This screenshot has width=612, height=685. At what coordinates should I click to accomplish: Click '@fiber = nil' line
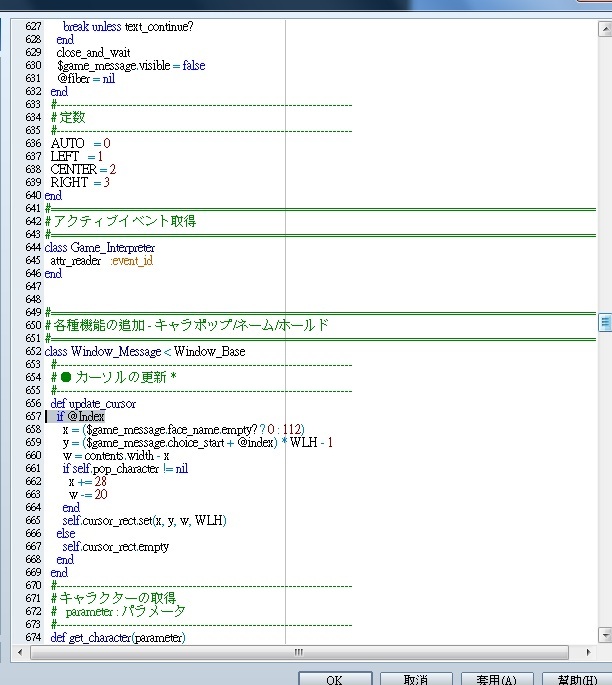[86, 79]
